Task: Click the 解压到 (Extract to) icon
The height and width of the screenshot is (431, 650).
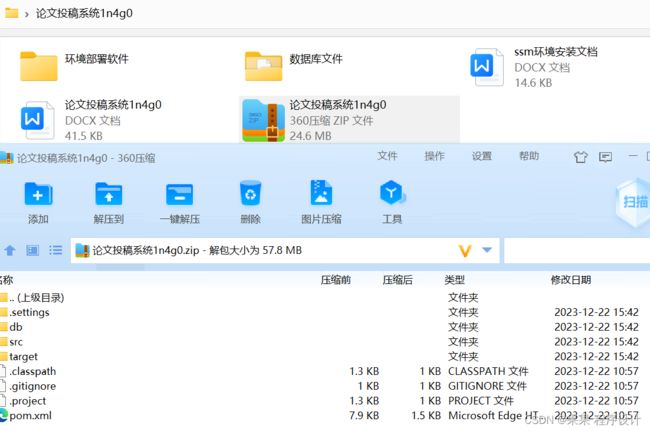Action: (x=109, y=194)
